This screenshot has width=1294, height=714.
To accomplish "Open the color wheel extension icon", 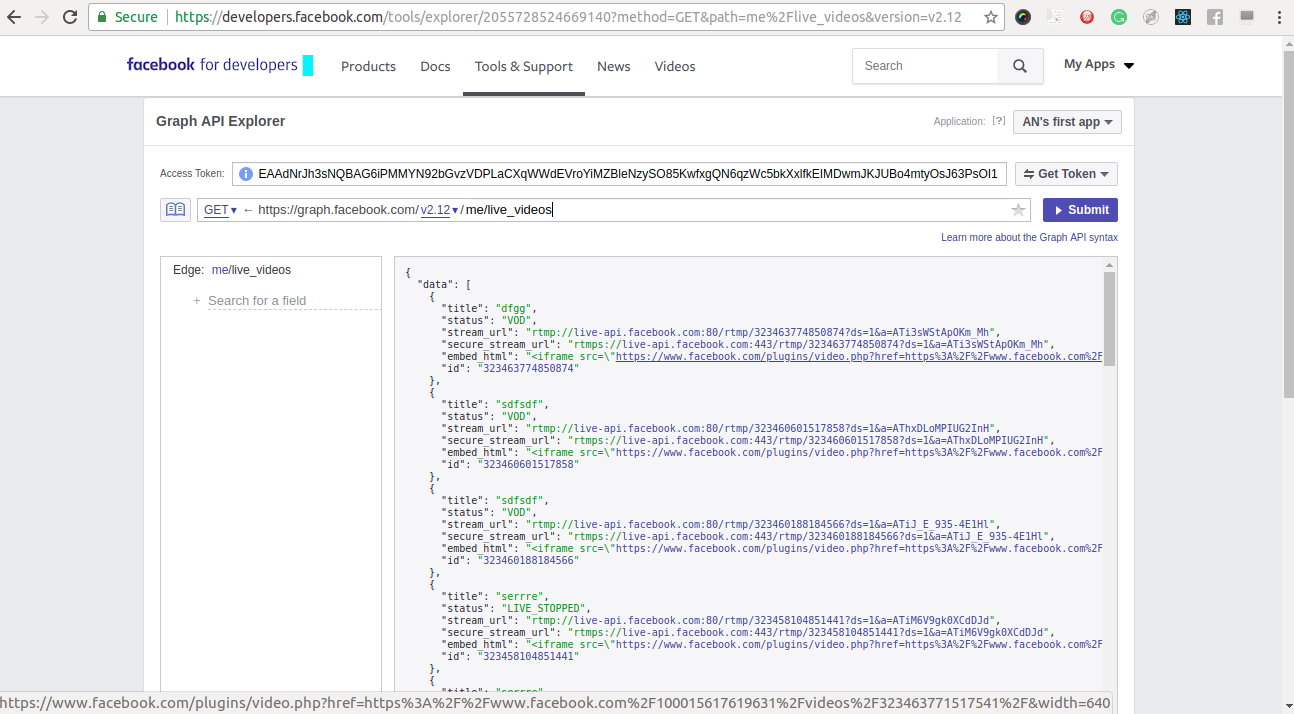I will click(x=1023, y=17).
